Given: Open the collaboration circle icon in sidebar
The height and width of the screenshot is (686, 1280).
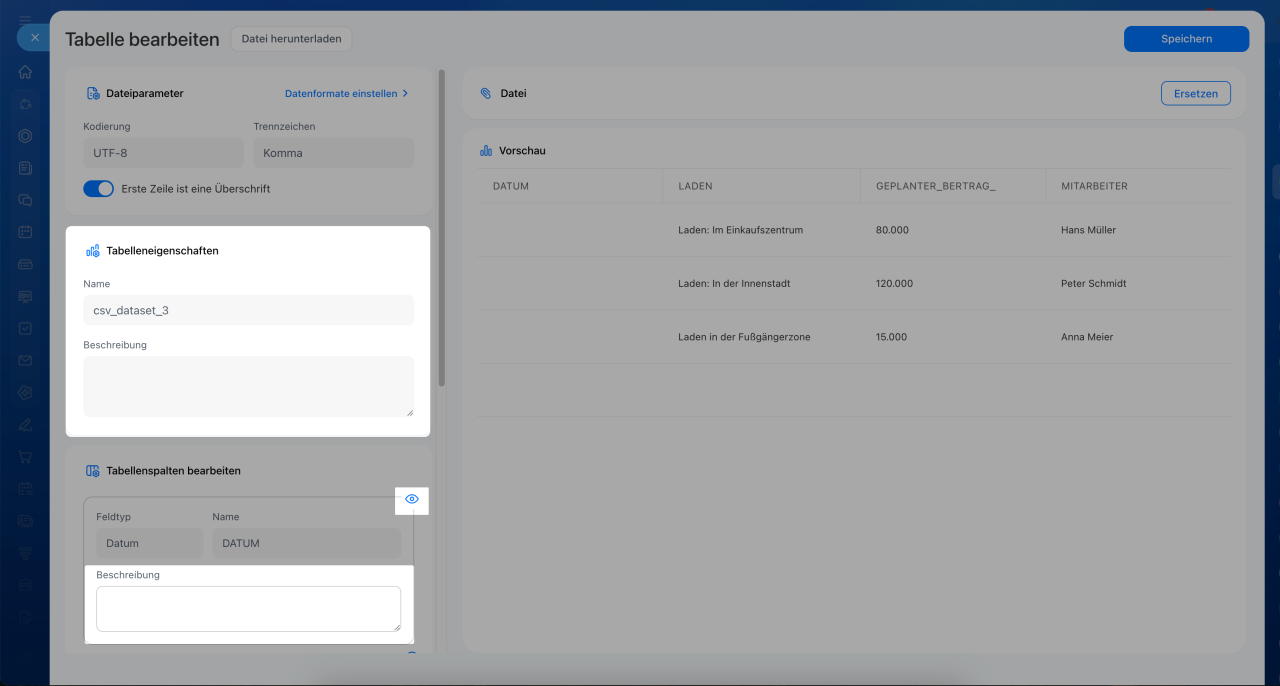Looking at the screenshot, I should (x=25, y=104).
